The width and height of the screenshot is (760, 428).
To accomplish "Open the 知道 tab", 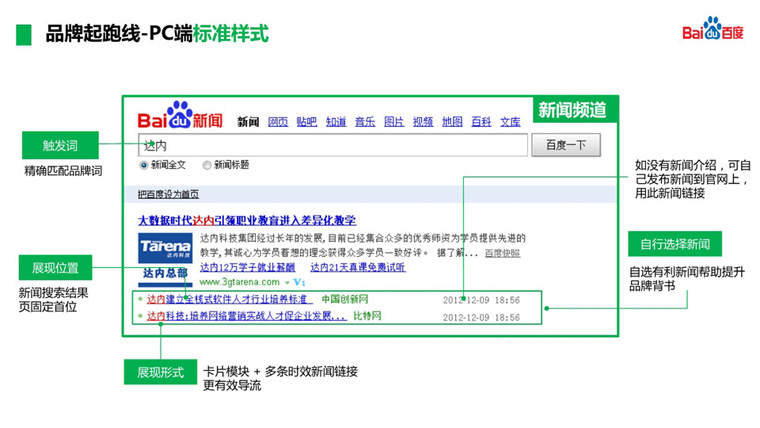I will [336, 122].
